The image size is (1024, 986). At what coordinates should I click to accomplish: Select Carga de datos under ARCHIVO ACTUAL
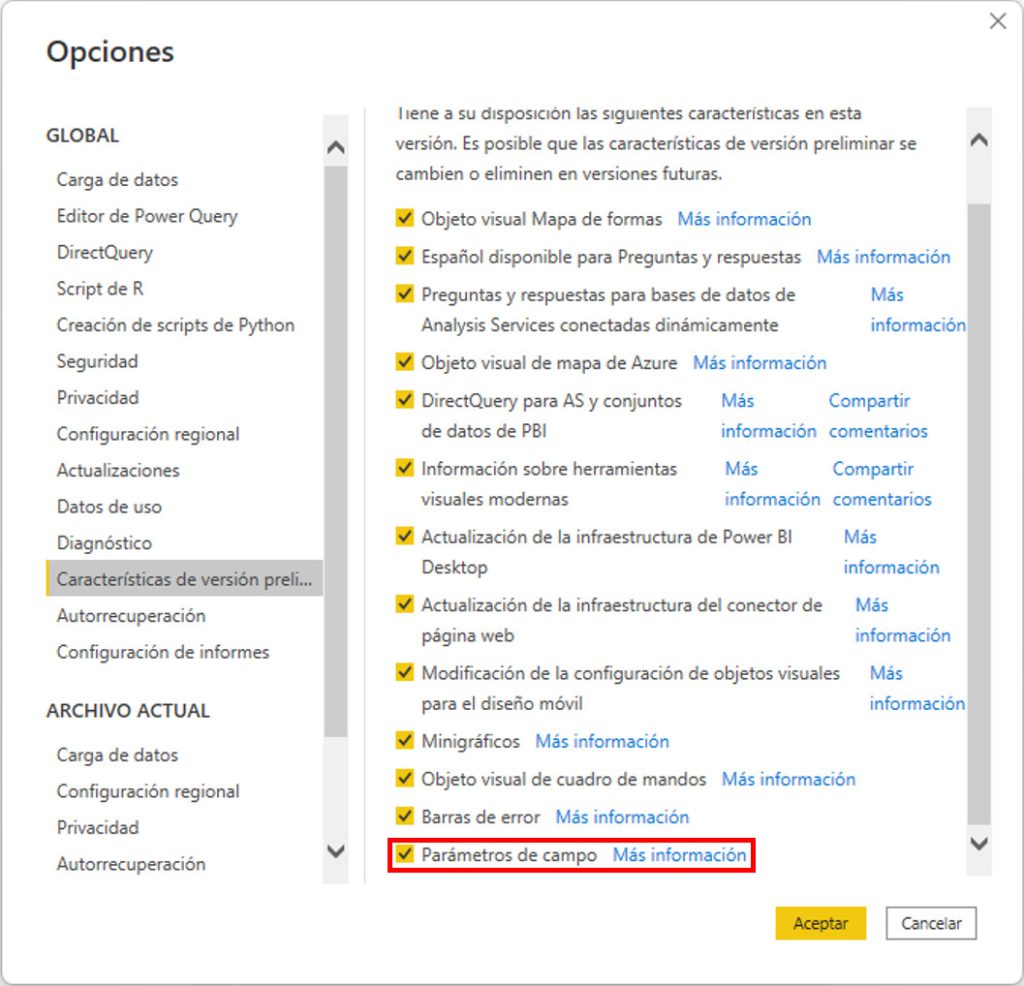[x=118, y=755]
